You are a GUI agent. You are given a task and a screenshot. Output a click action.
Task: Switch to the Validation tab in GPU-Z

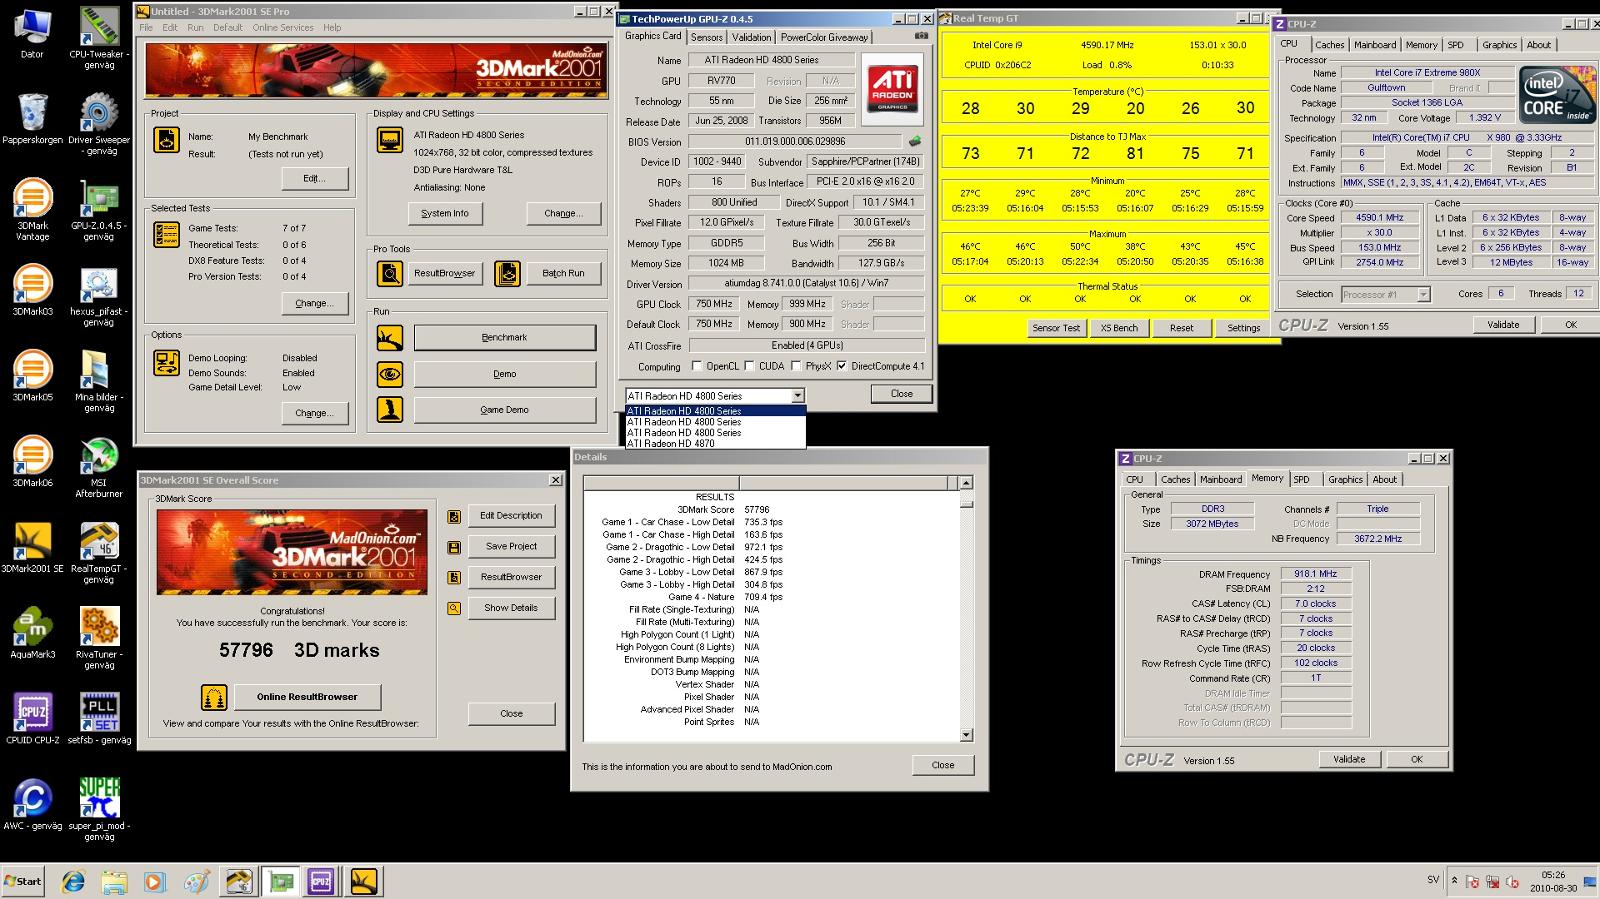pos(751,37)
